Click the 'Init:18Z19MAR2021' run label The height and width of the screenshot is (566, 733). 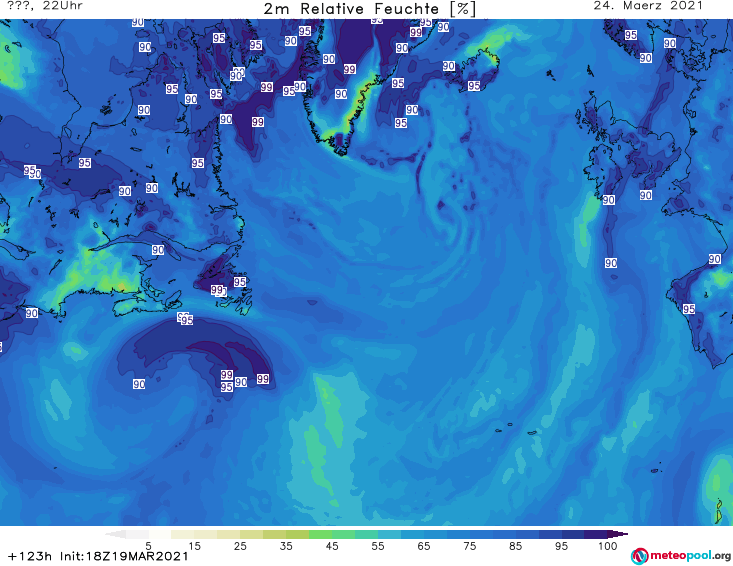point(124,557)
